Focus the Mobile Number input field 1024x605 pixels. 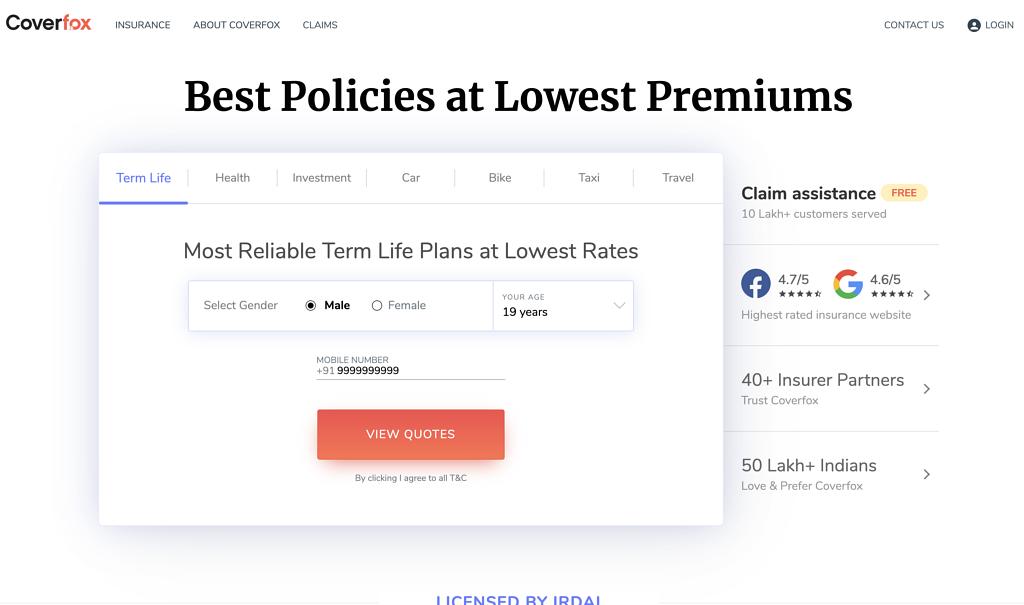(420, 371)
